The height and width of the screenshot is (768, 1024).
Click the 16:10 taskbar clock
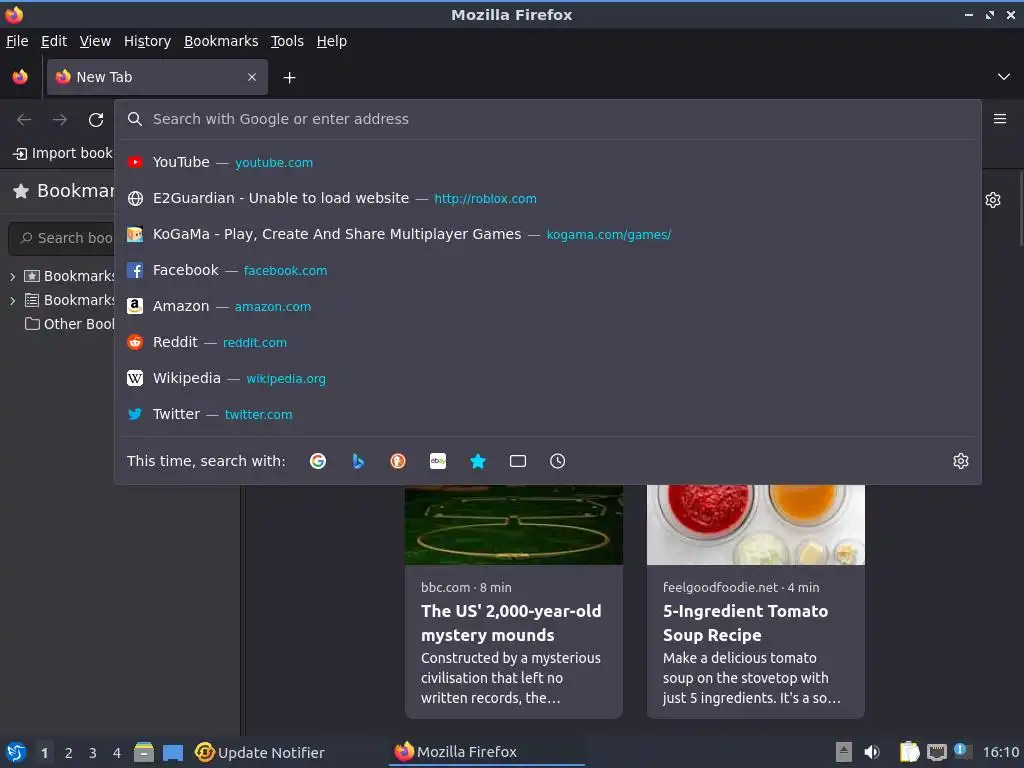(x=1000, y=752)
